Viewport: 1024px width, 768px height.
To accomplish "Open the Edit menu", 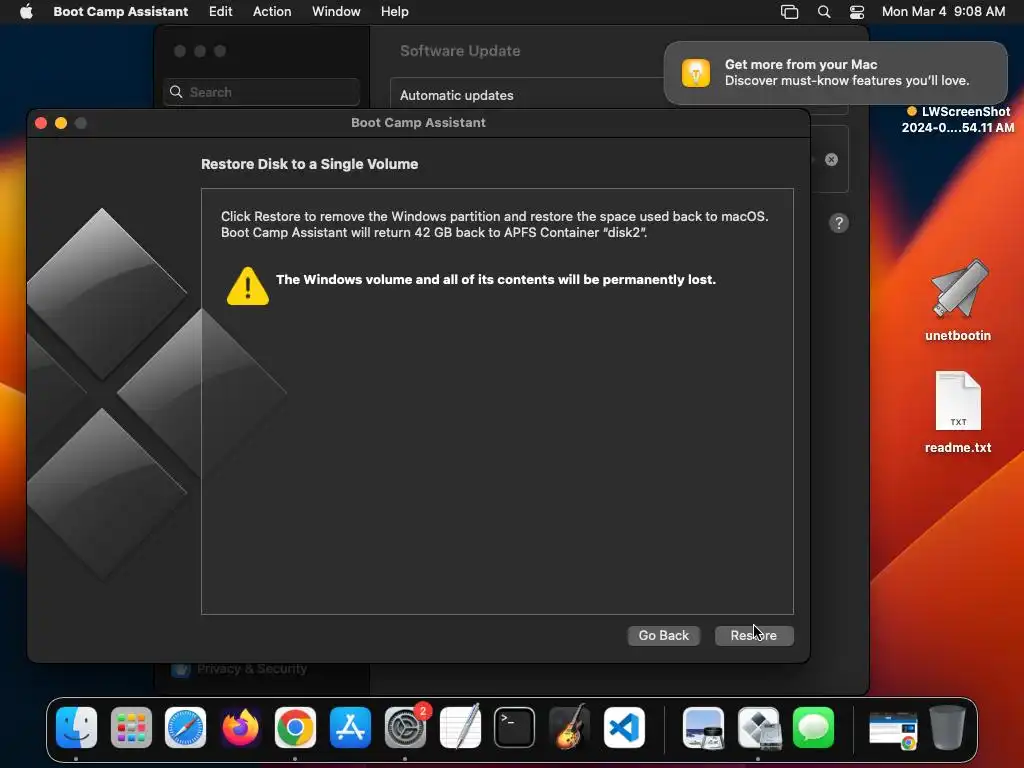I will pyautogui.click(x=220, y=12).
